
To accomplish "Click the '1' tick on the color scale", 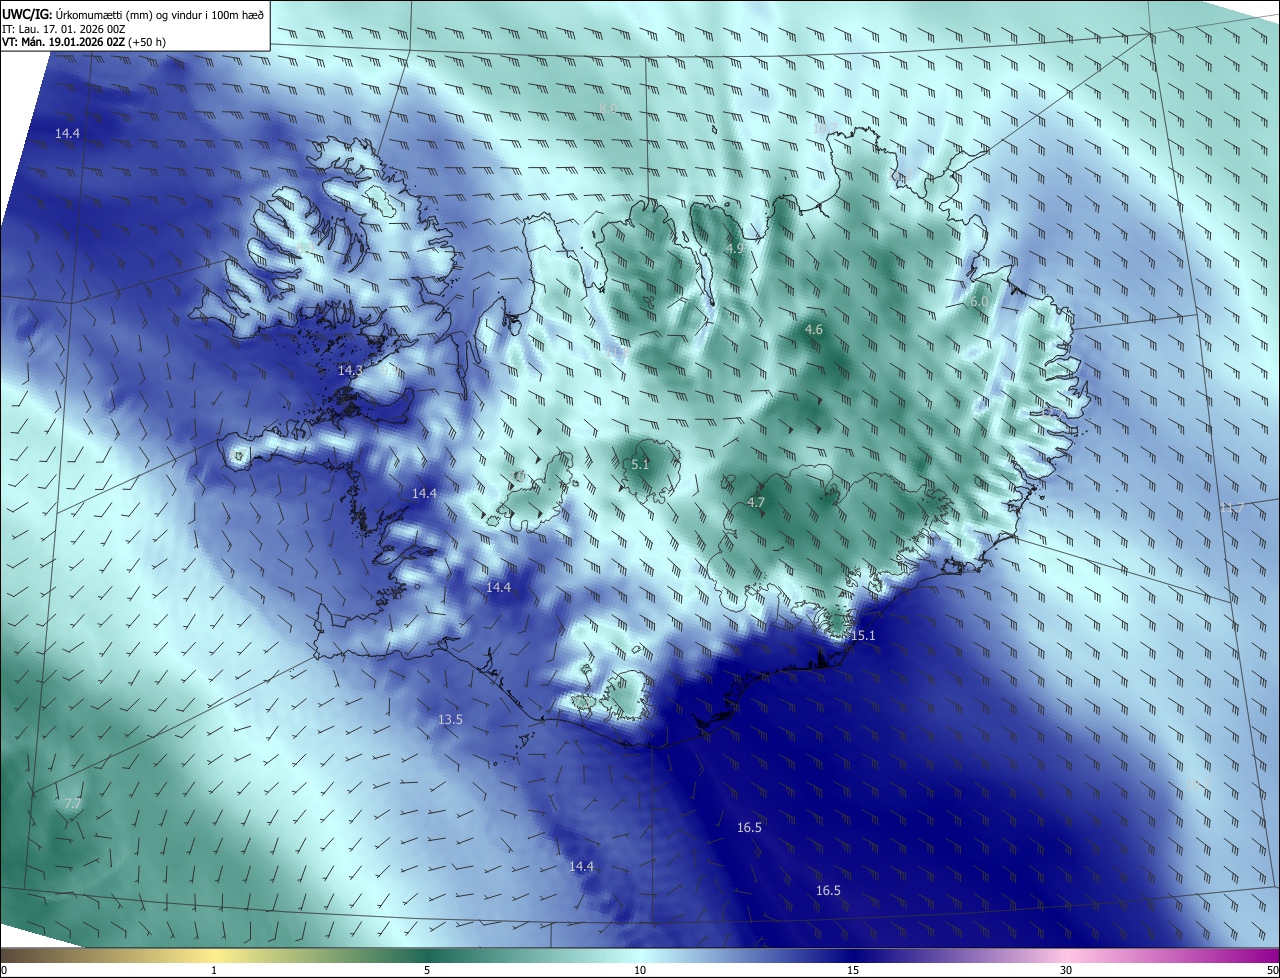I will click(x=214, y=970).
